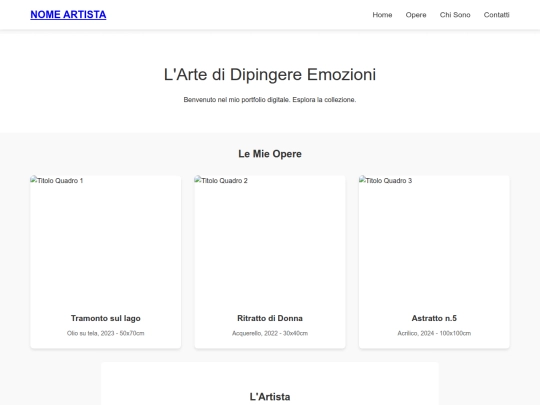
Task: Select the Astratto n.5 title
Action: point(434,318)
